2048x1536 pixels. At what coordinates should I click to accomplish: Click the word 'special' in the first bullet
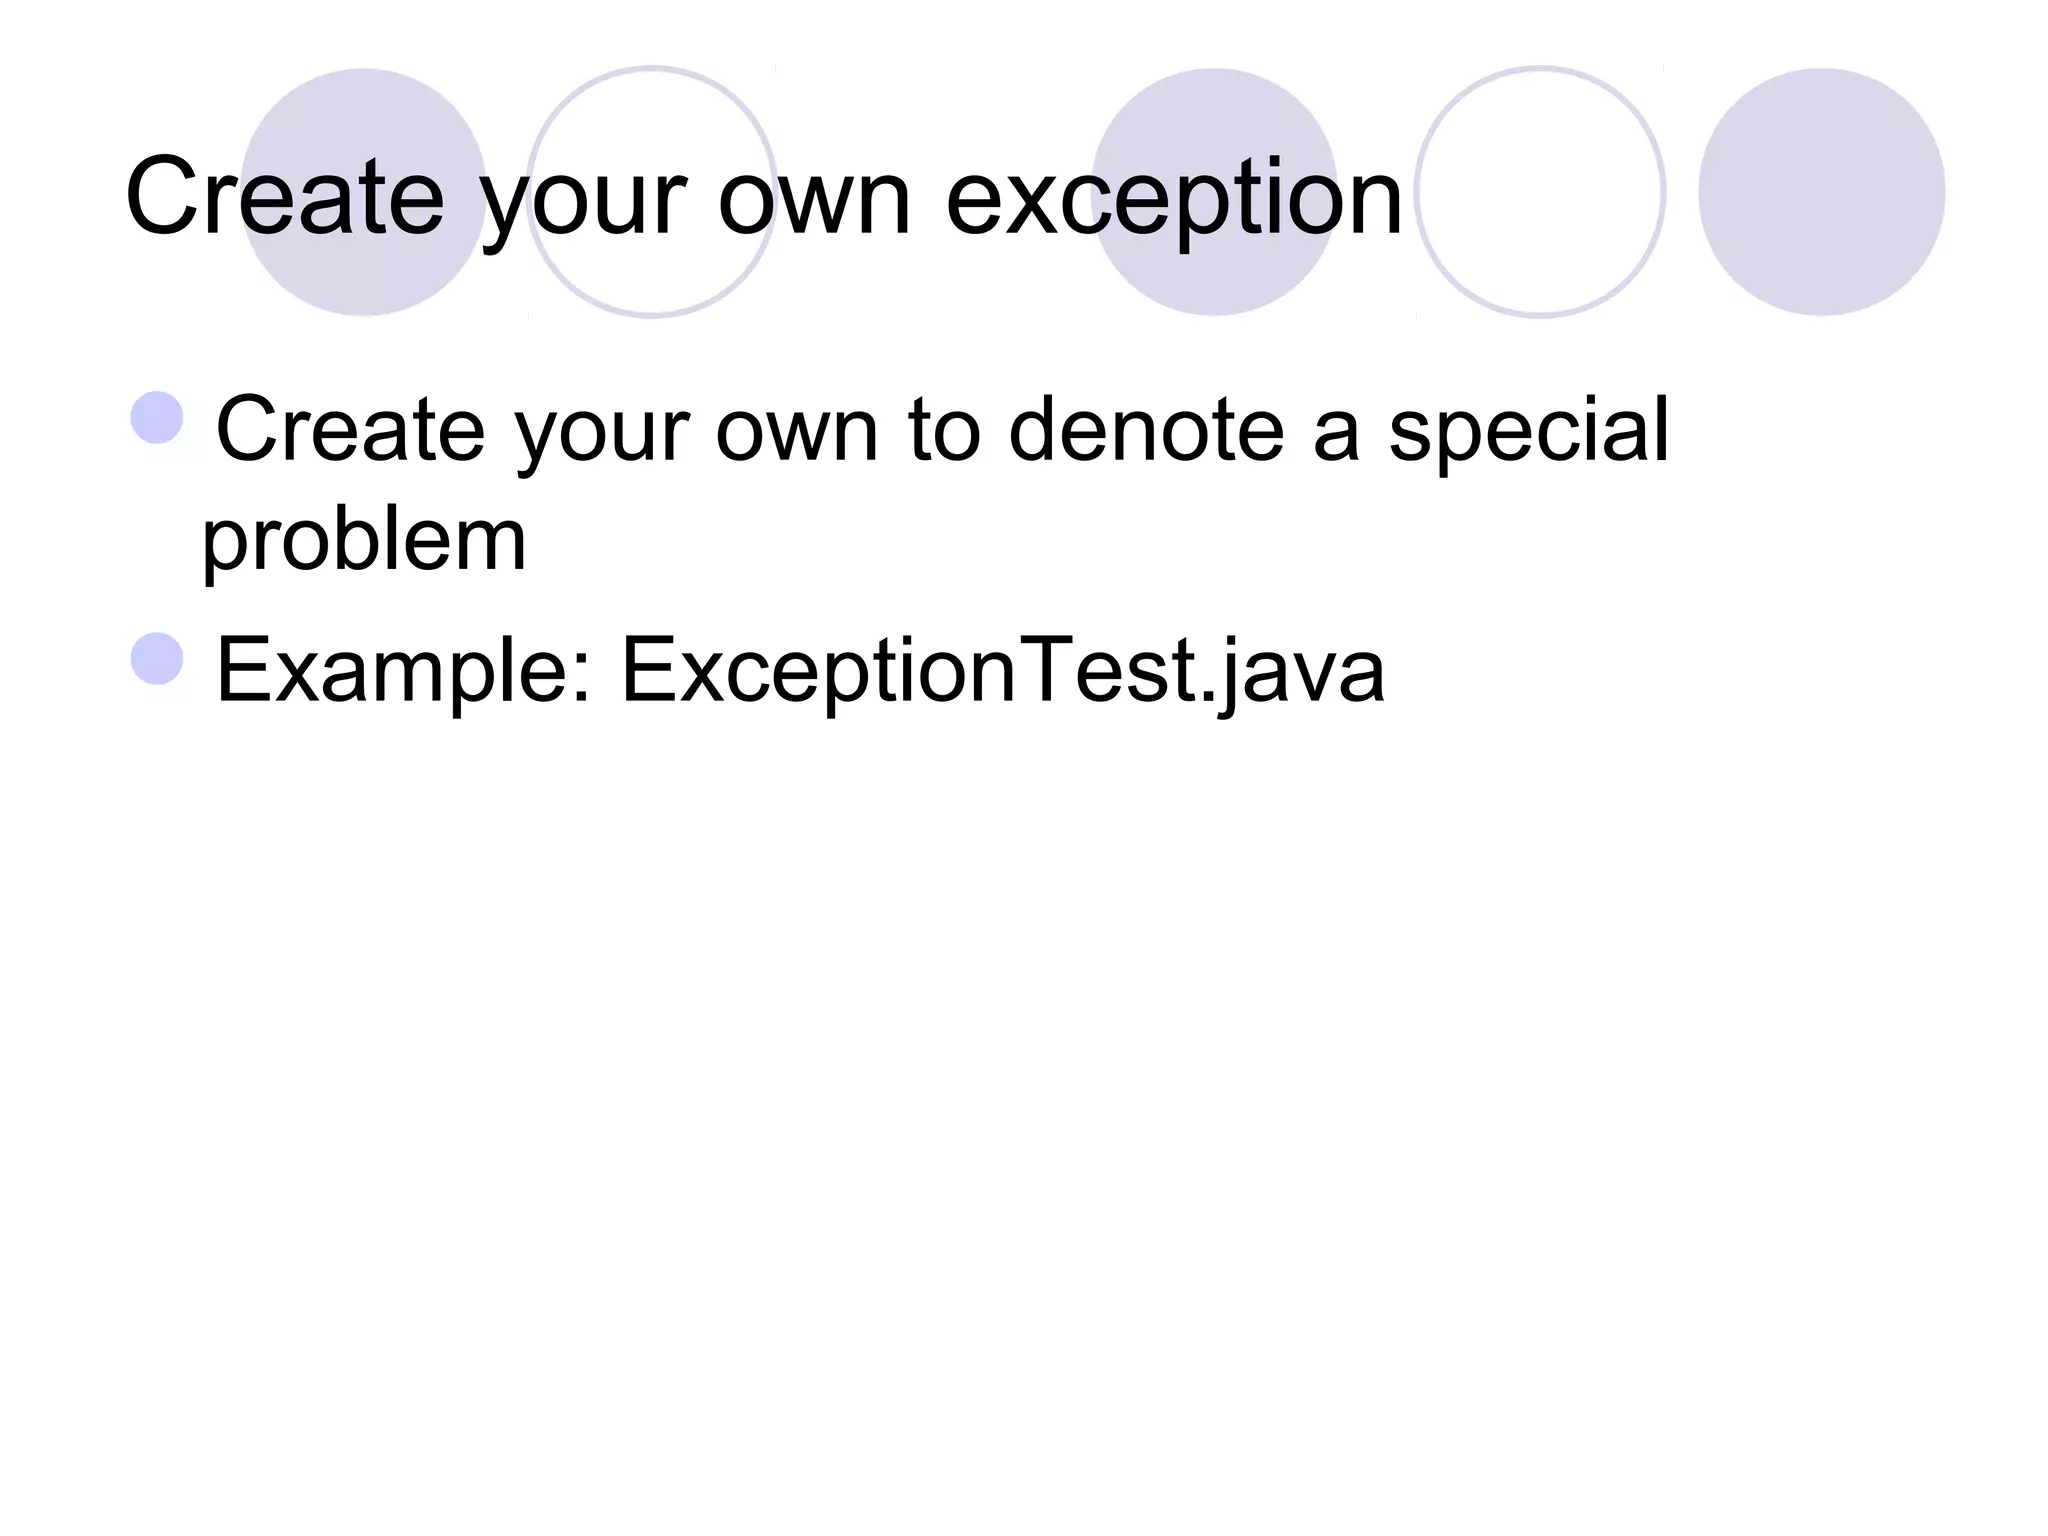click(x=1530, y=432)
